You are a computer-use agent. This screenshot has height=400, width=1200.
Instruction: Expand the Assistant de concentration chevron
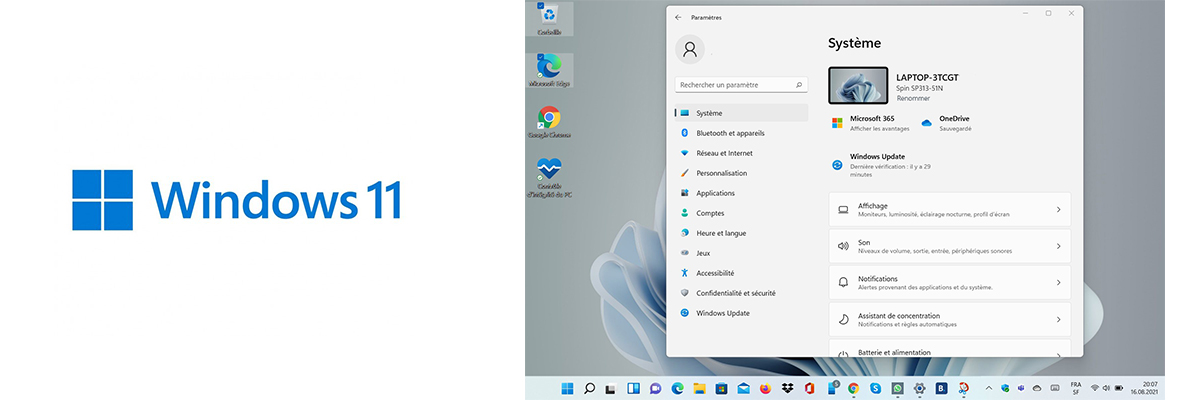tap(1058, 320)
